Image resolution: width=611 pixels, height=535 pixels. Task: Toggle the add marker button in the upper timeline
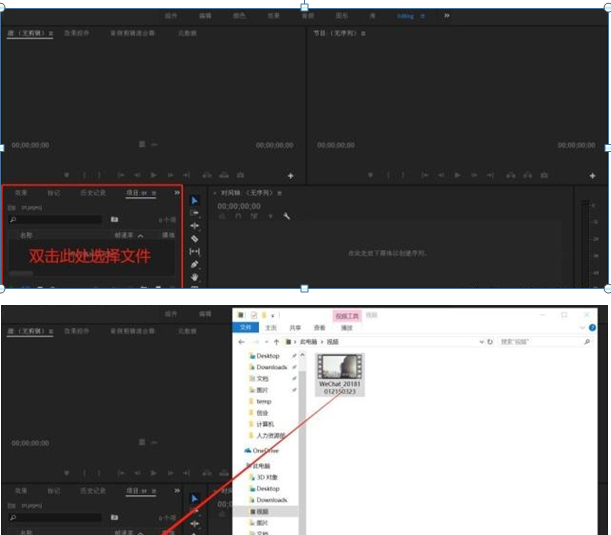tap(270, 216)
